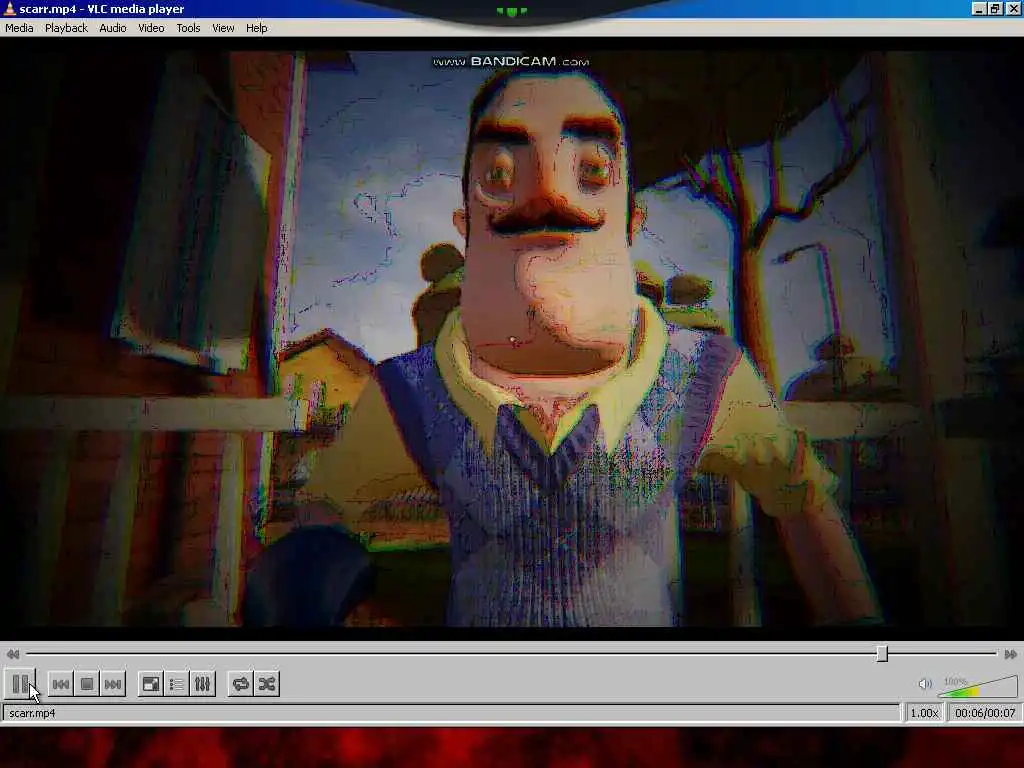Image resolution: width=1024 pixels, height=768 pixels.
Task: Stop the video playback
Action: click(87, 684)
